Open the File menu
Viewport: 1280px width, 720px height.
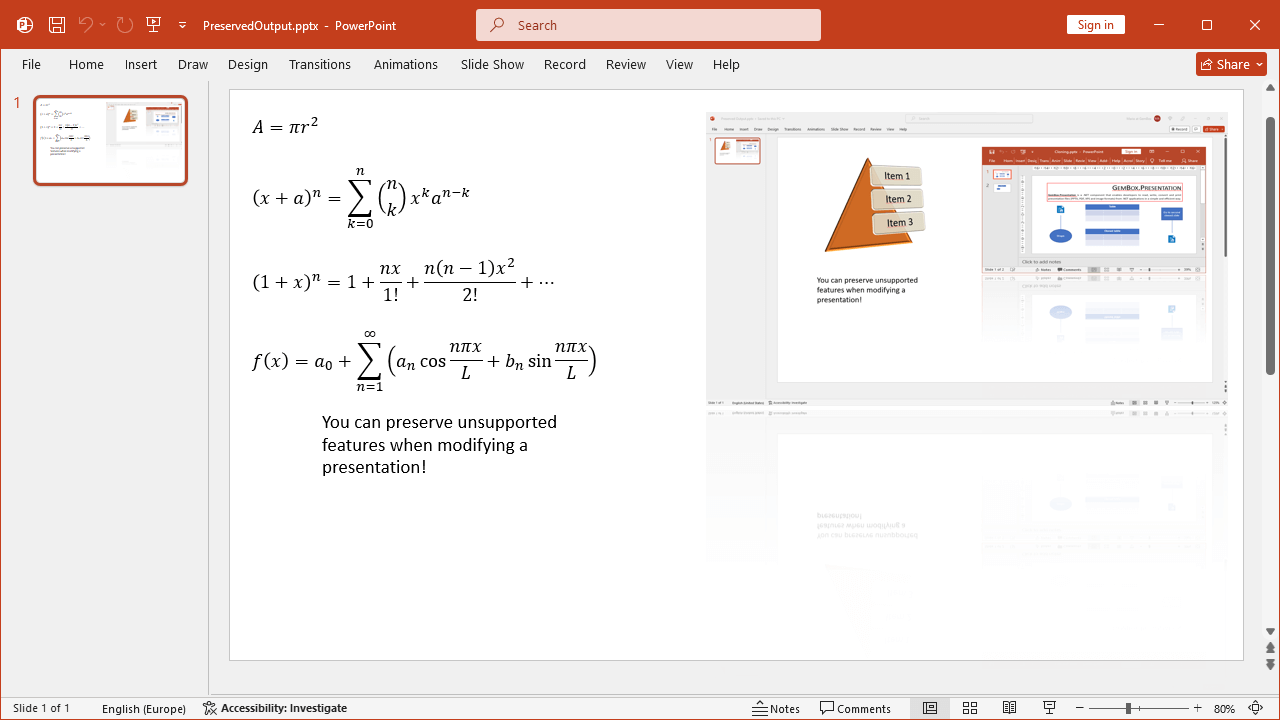tap(32, 64)
